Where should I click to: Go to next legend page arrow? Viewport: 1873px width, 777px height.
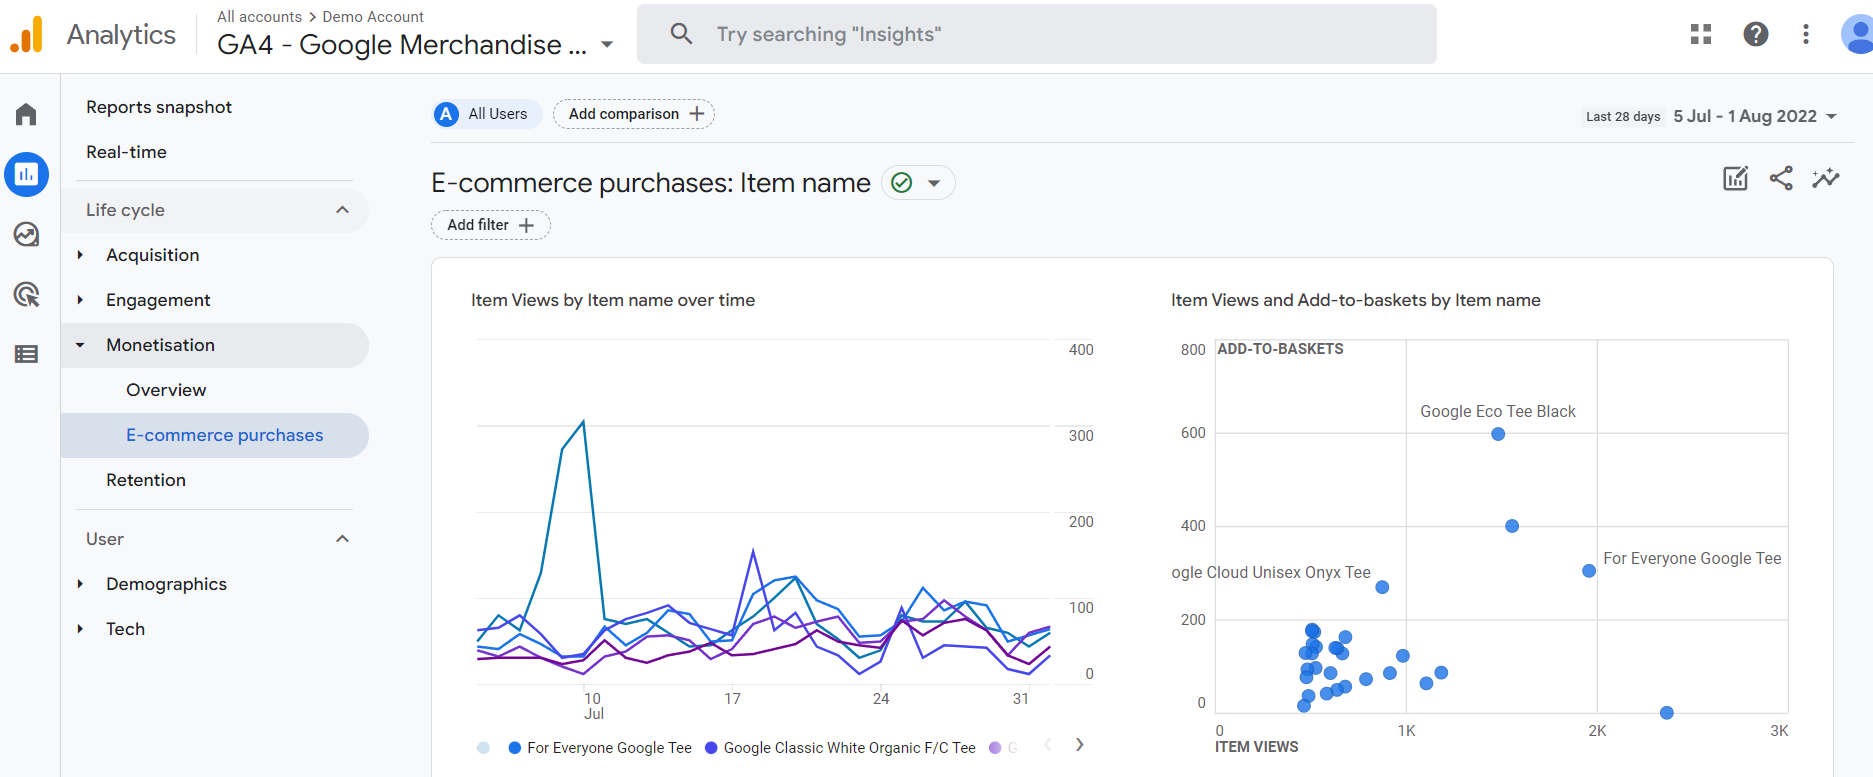(x=1080, y=745)
